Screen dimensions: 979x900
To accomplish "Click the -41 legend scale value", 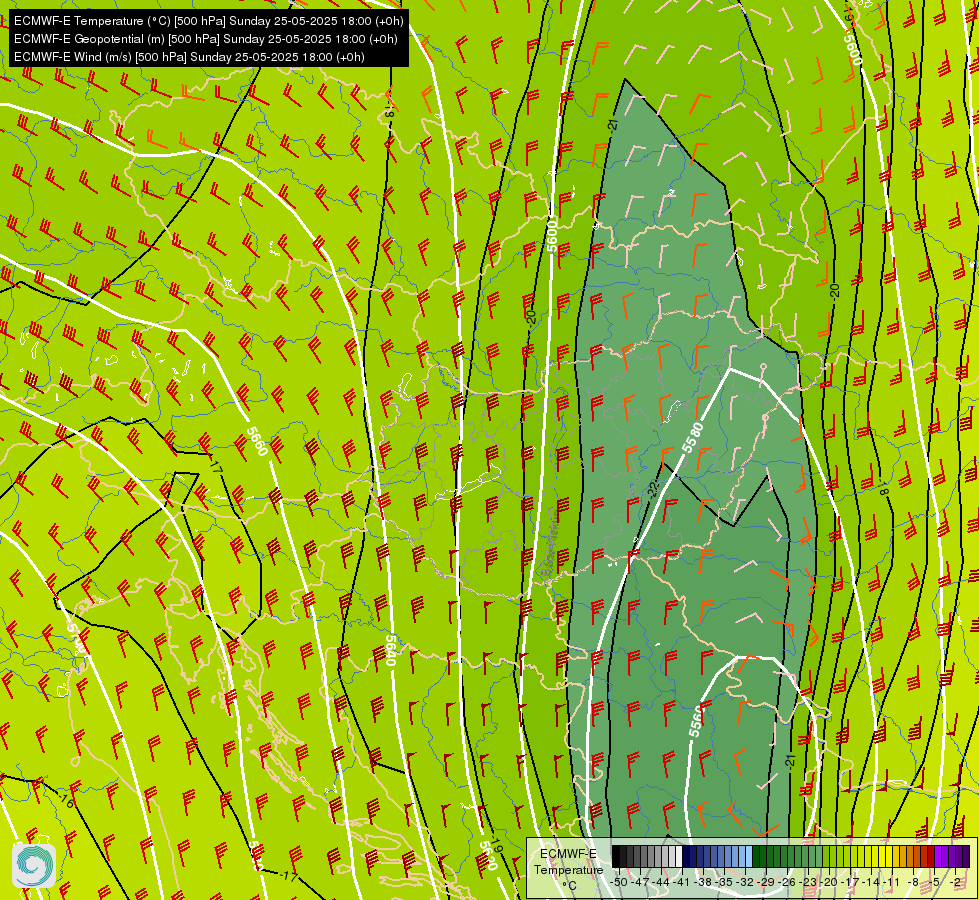I will point(681,882).
